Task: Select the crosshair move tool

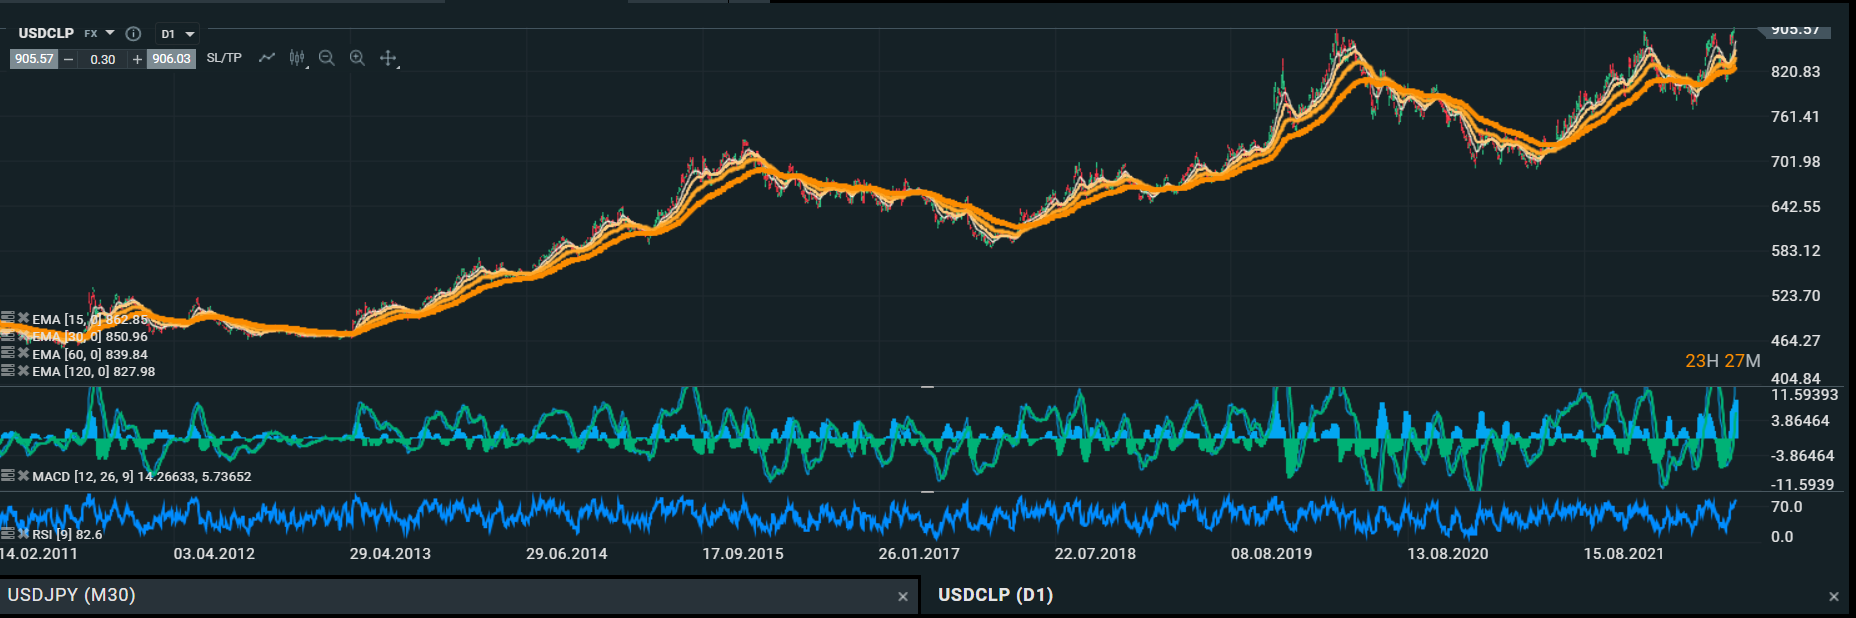Action: [389, 58]
